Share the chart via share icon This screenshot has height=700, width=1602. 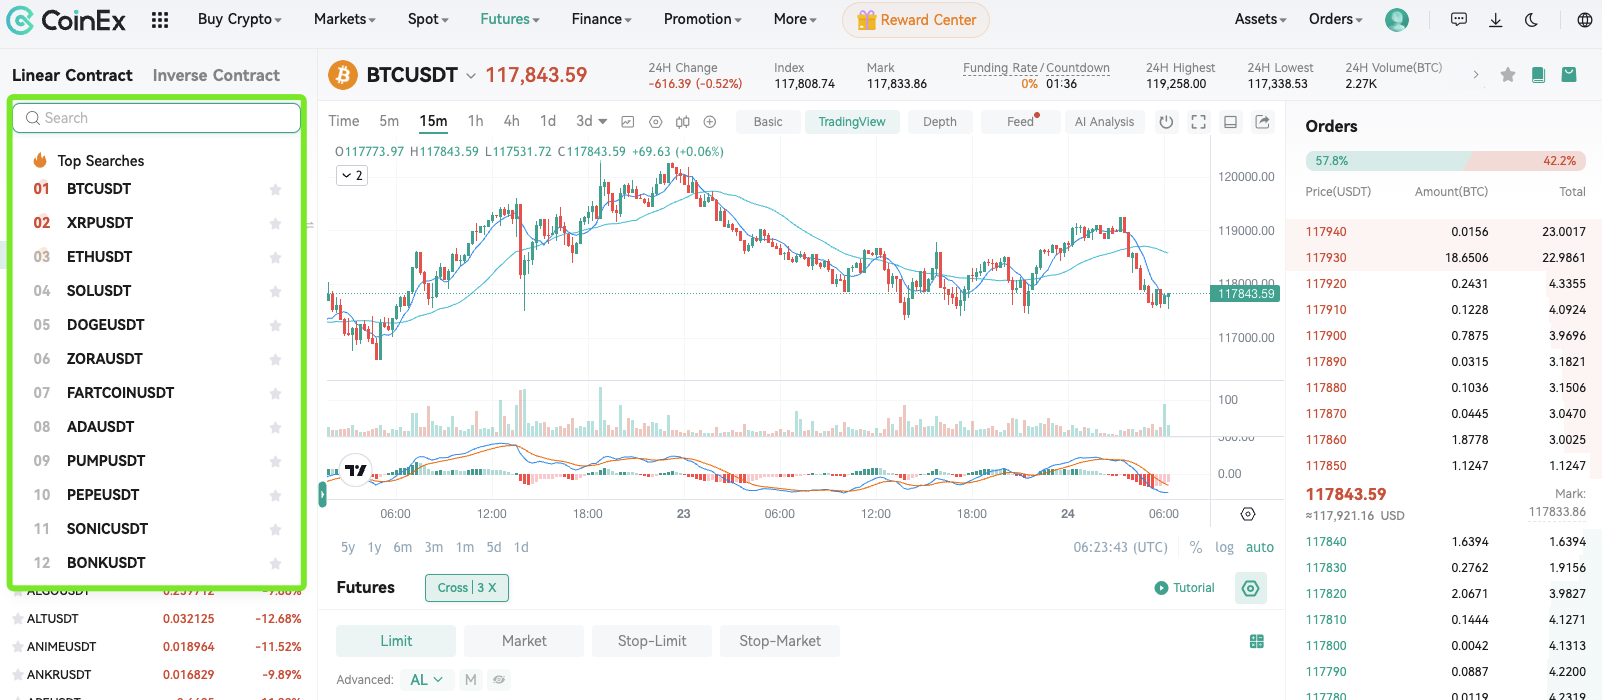point(1263,122)
